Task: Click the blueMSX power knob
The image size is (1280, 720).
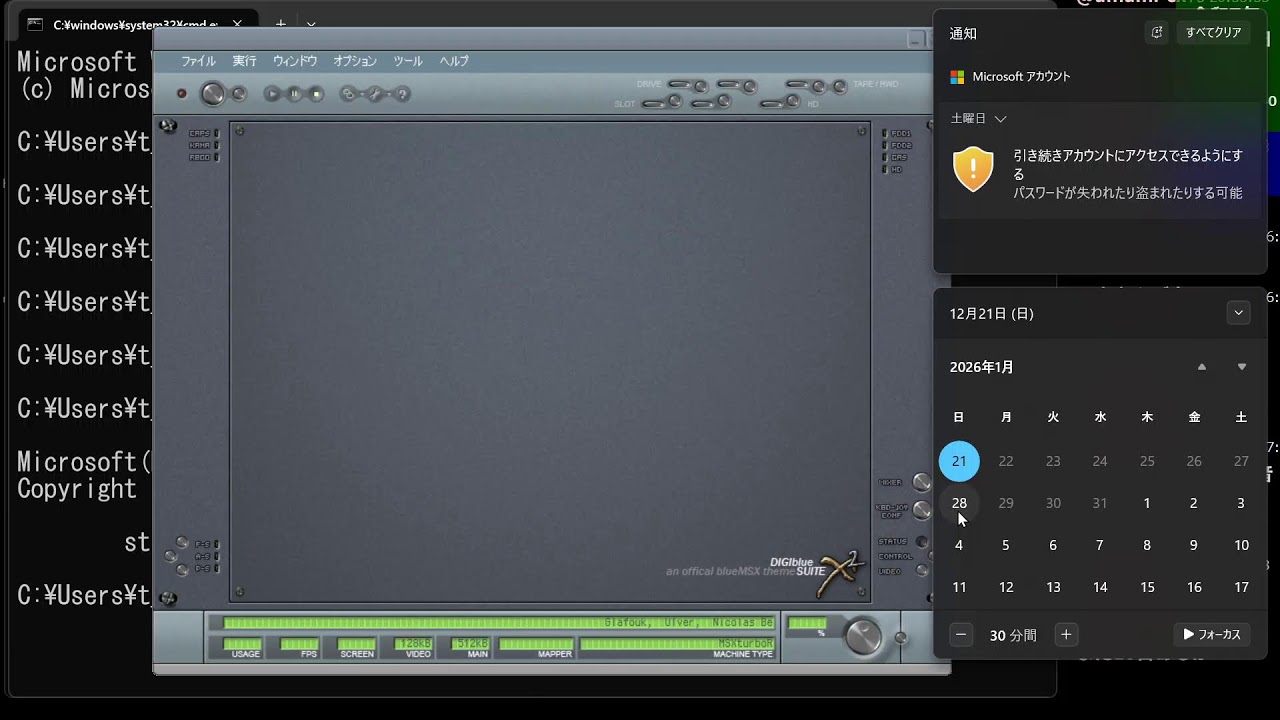Action: pyautogui.click(x=213, y=94)
